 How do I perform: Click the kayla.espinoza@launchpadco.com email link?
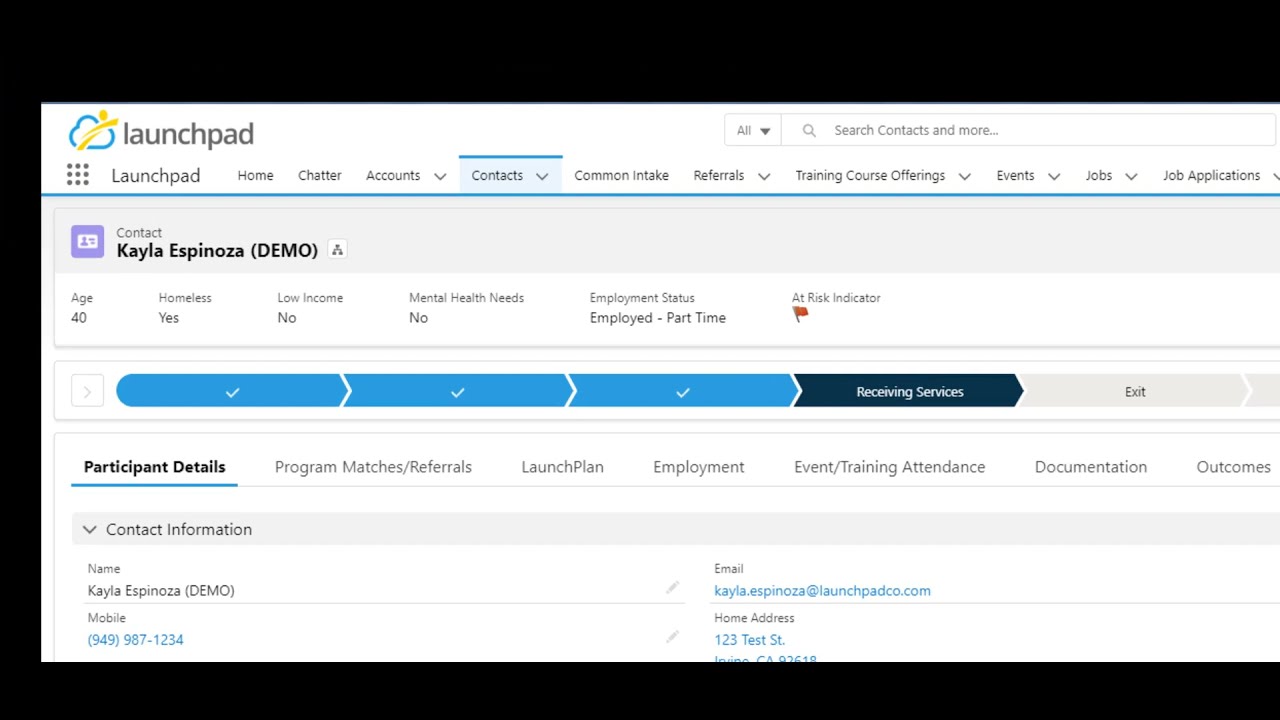click(822, 591)
